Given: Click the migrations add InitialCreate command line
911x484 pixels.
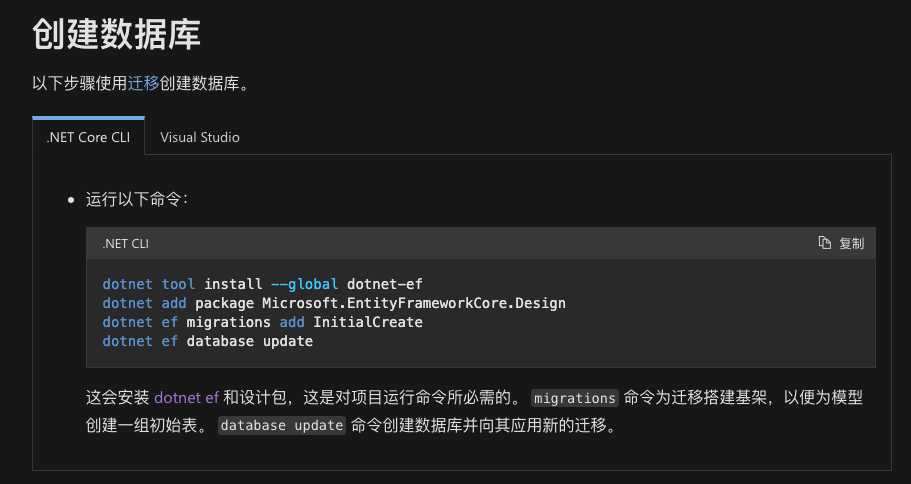Looking at the screenshot, I should [x=262, y=322].
